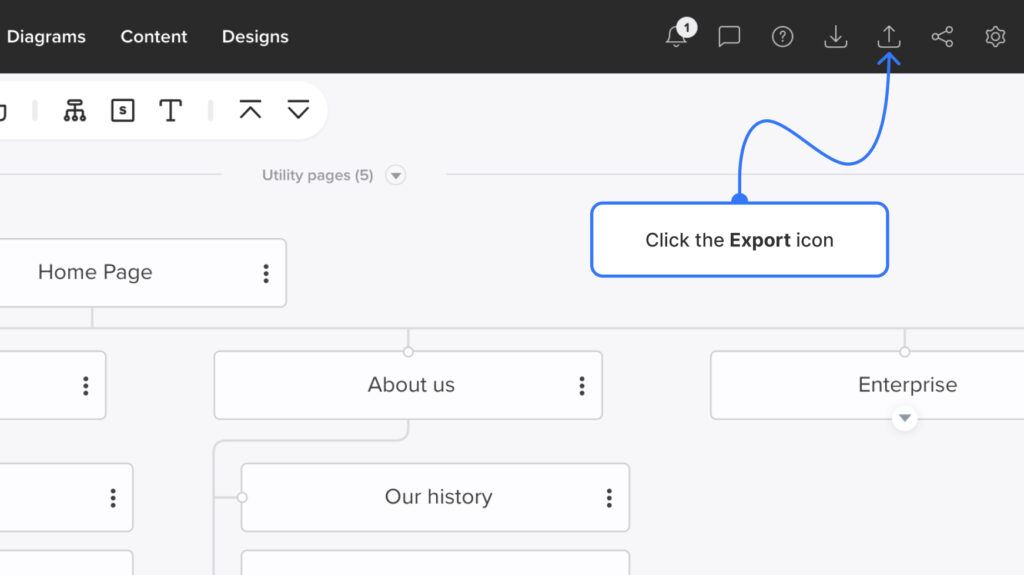Select the sitemap hierarchy tool icon

coord(74,110)
